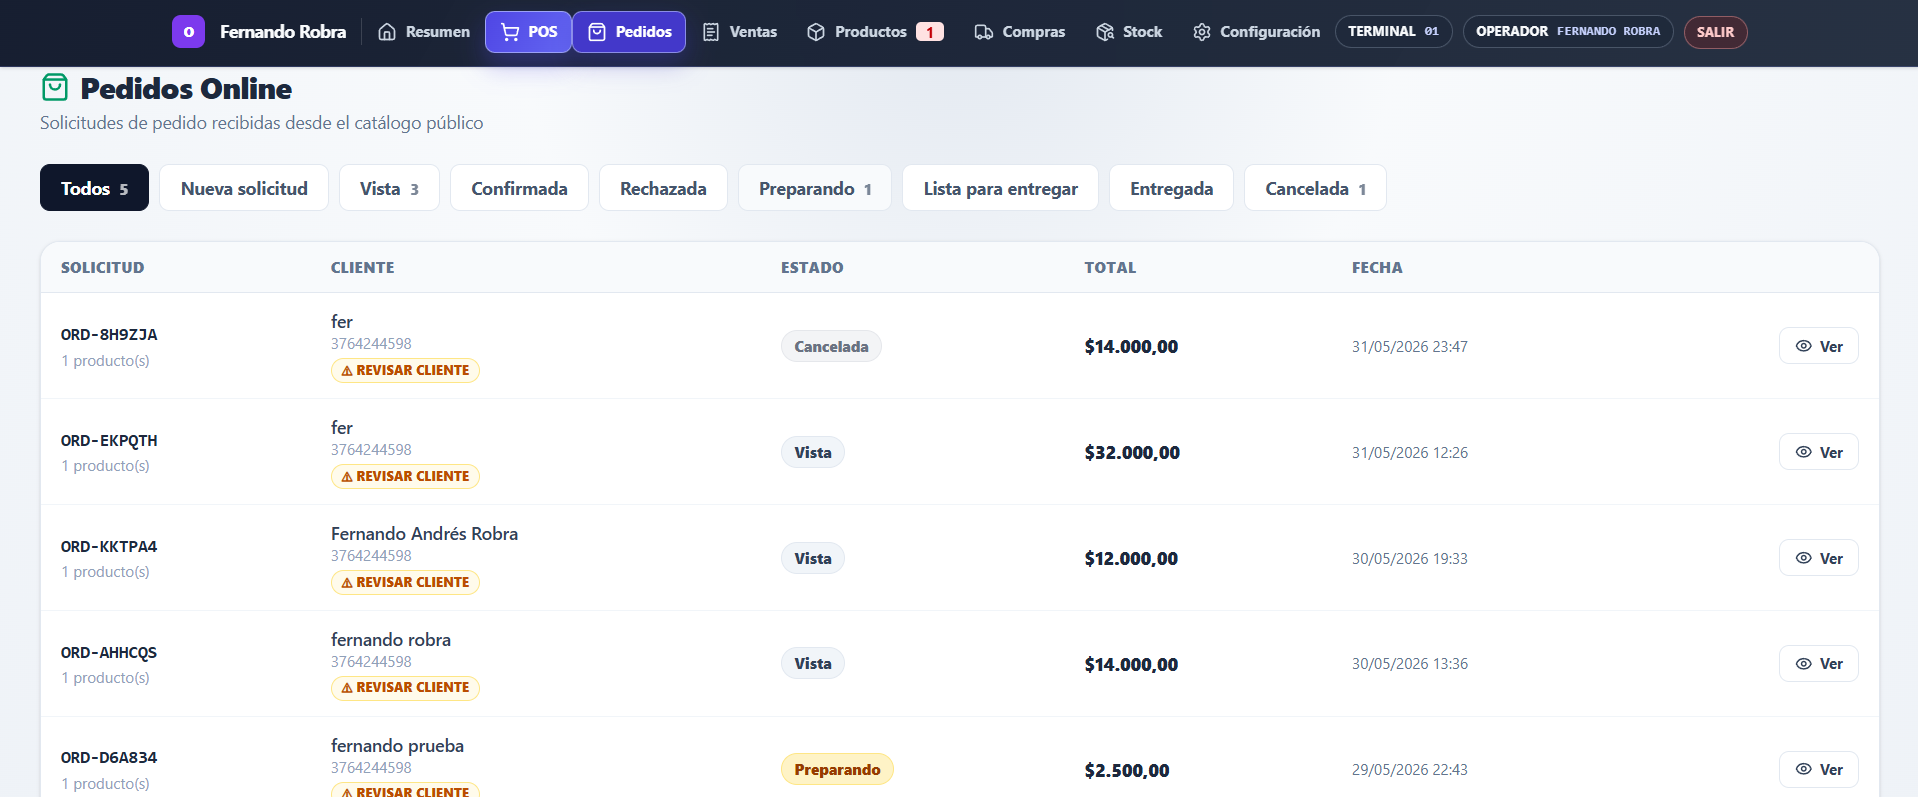This screenshot has width=1918, height=797.
Task: View order ORD-AHHCQS with Ver button
Action: pos(1818,664)
